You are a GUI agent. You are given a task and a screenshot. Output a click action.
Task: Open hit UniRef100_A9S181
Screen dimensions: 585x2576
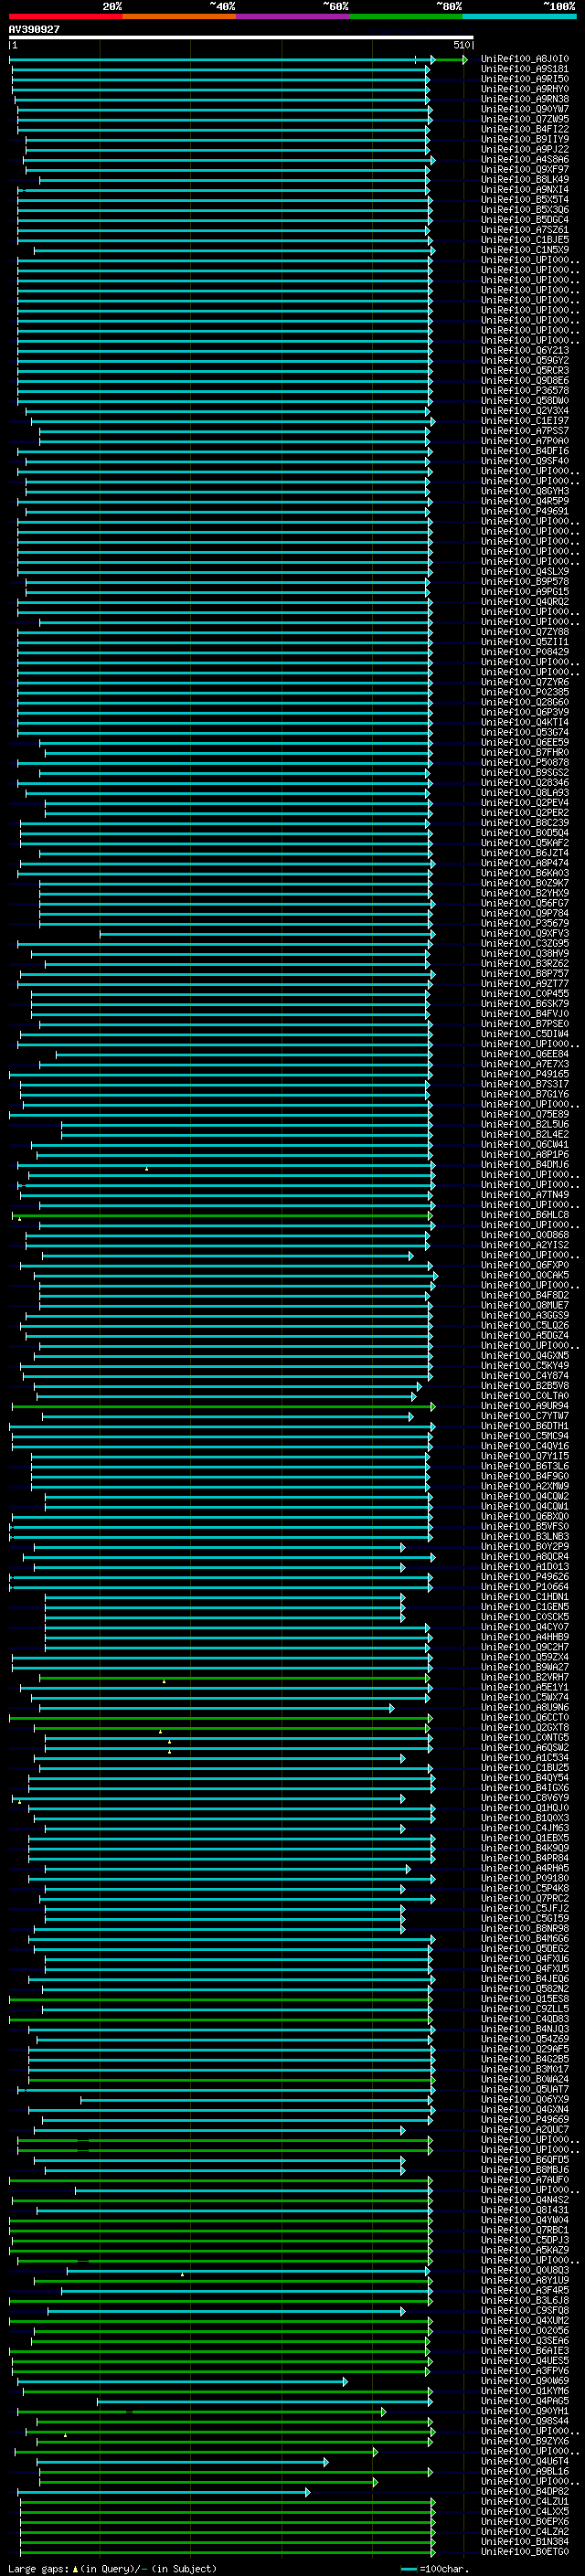click(525, 69)
